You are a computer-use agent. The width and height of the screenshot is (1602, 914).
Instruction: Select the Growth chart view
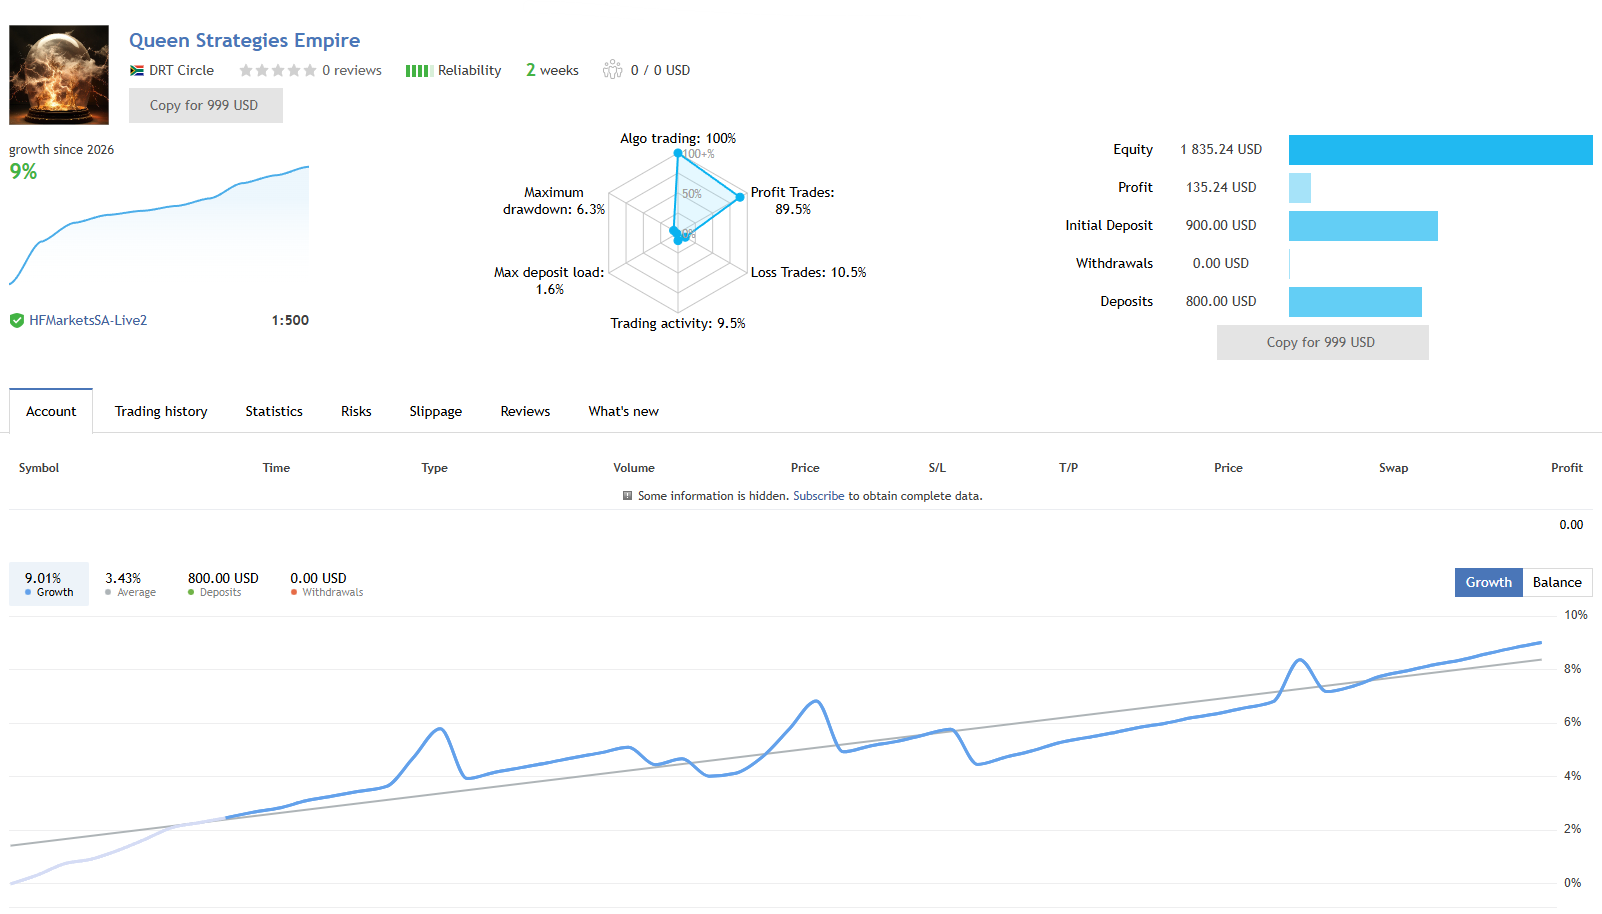click(1488, 582)
